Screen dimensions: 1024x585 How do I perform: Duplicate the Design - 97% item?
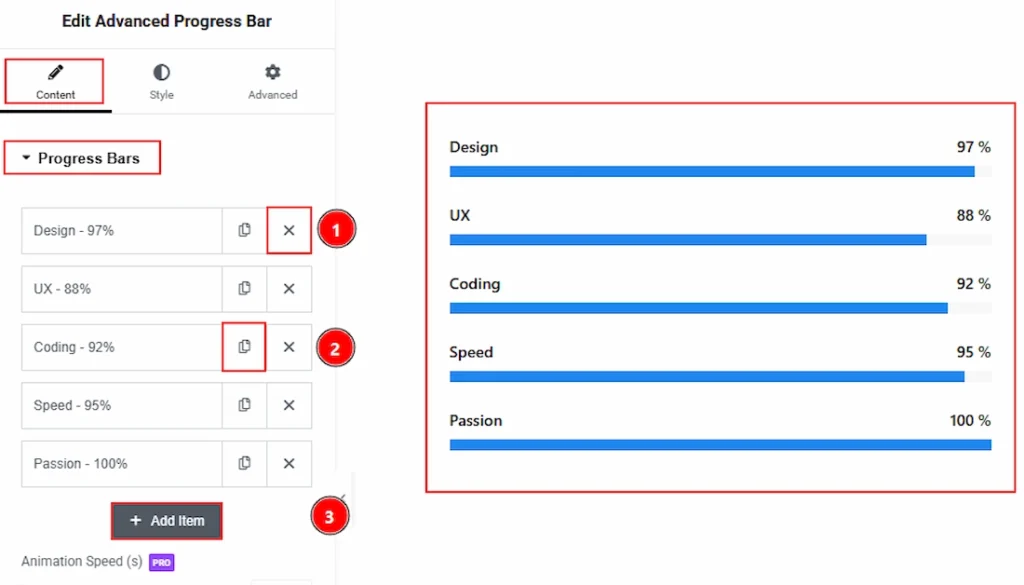[244, 230]
